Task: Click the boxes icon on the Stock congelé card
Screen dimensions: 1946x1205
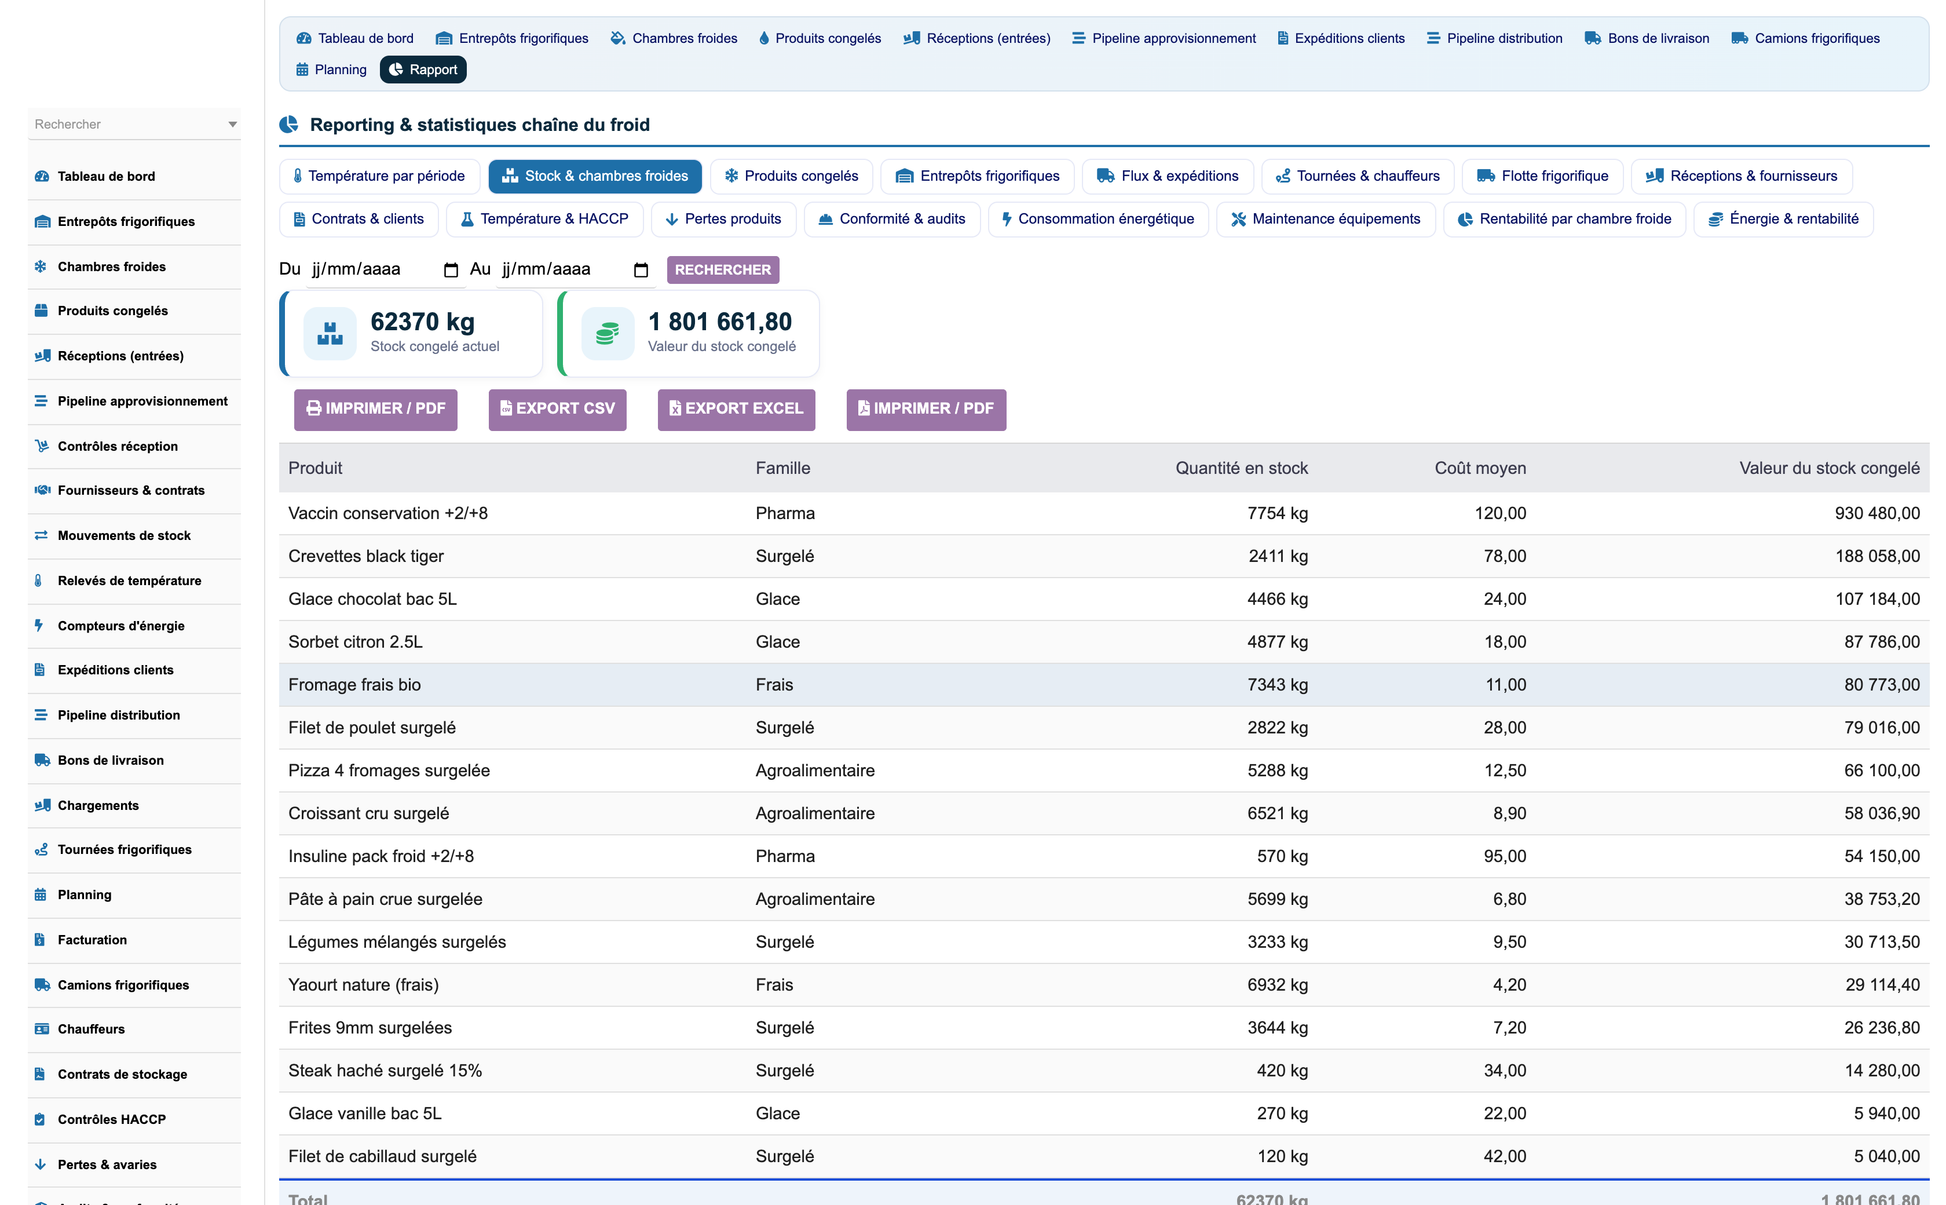Action: [x=330, y=333]
